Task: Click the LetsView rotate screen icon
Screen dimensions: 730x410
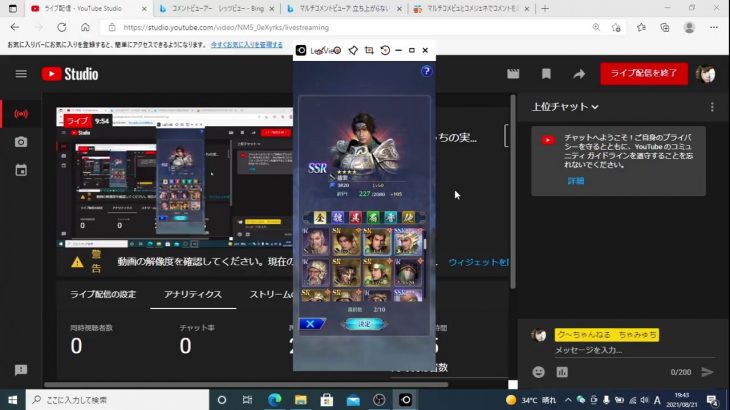Action: coord(385,50)
